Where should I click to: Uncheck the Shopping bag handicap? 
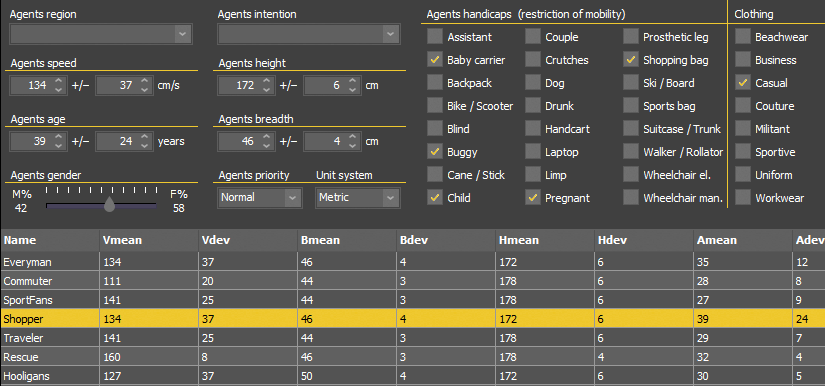tap(631, 60)
